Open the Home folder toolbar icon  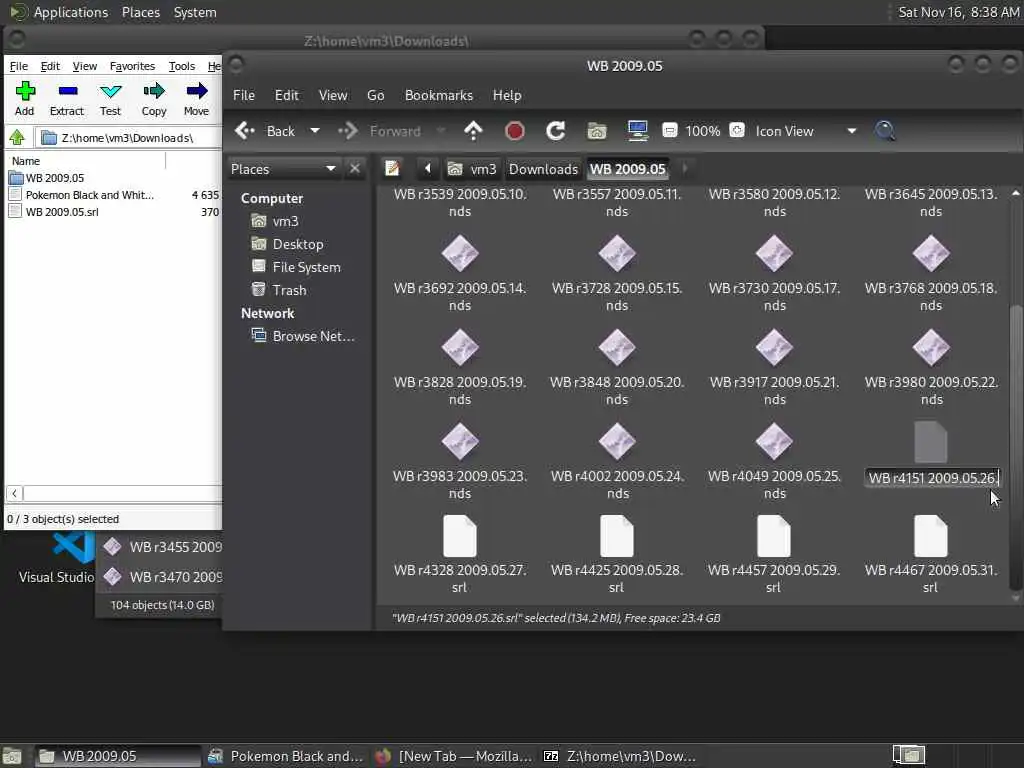pos(596,131)
